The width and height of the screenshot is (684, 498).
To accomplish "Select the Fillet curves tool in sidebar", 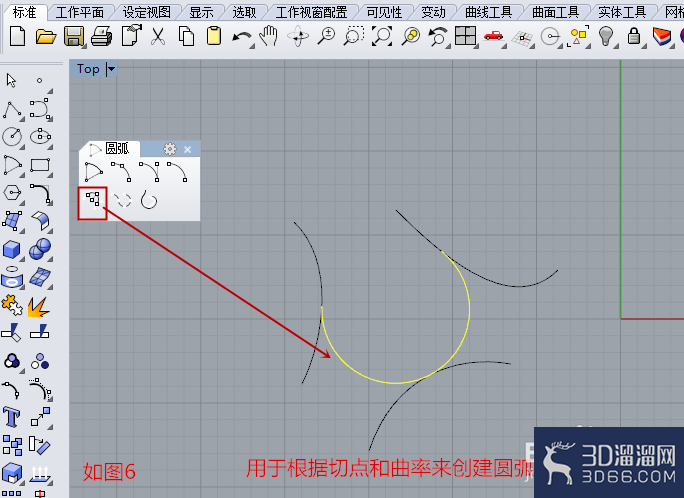I will [x=41, y=194].
